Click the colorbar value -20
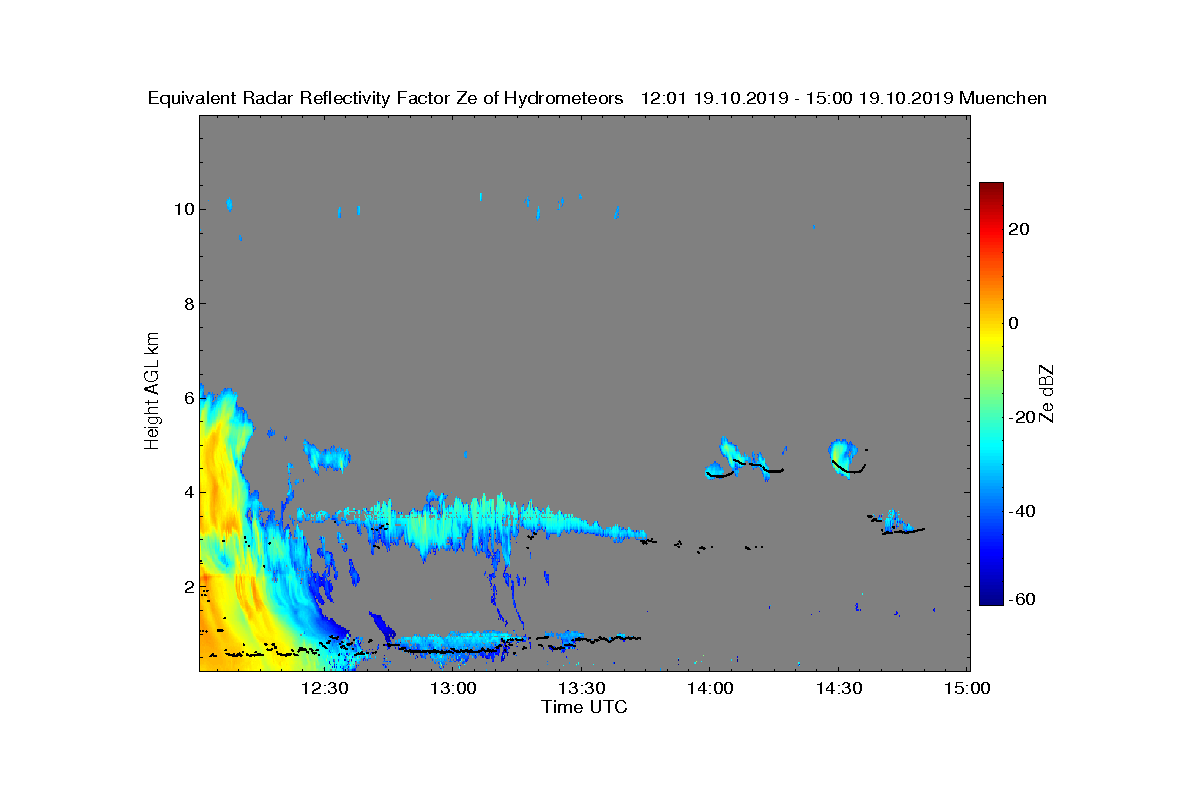The width and height of the screenshot is (1200, 800). (1023, 417)
